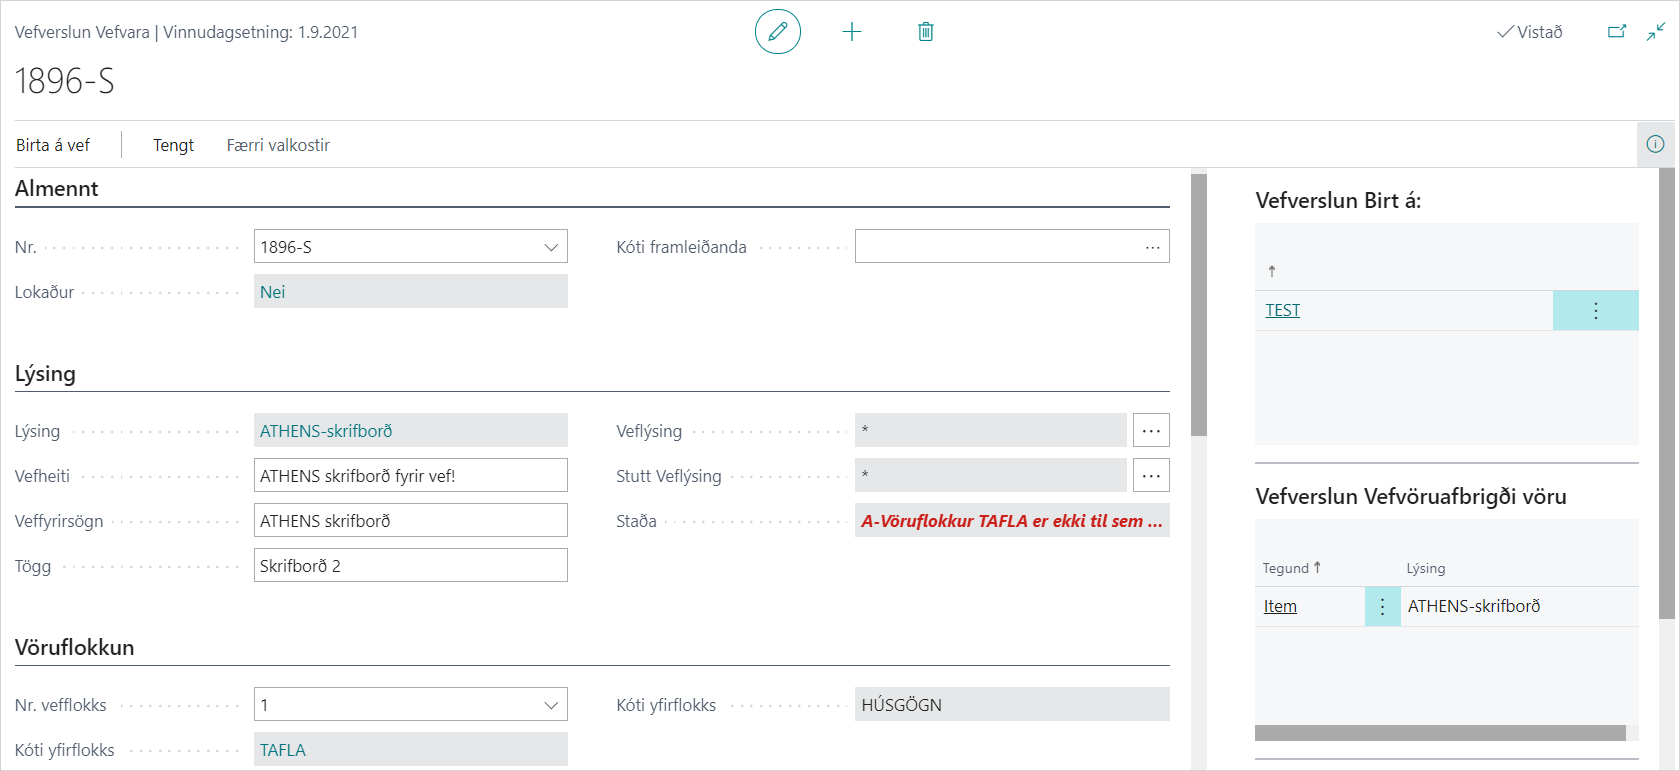
Task: Click the ellipsis button beside Stutt Veflýsing
Action: point(1151,476)
